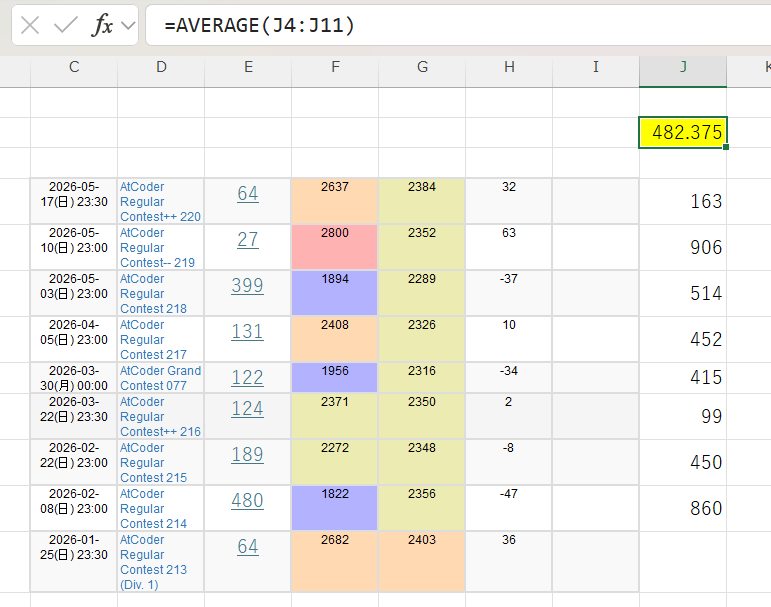Select the date cell 2026-05-10(日) 23:00
Screen dimensions: 771x607
[x=74, y=247]
